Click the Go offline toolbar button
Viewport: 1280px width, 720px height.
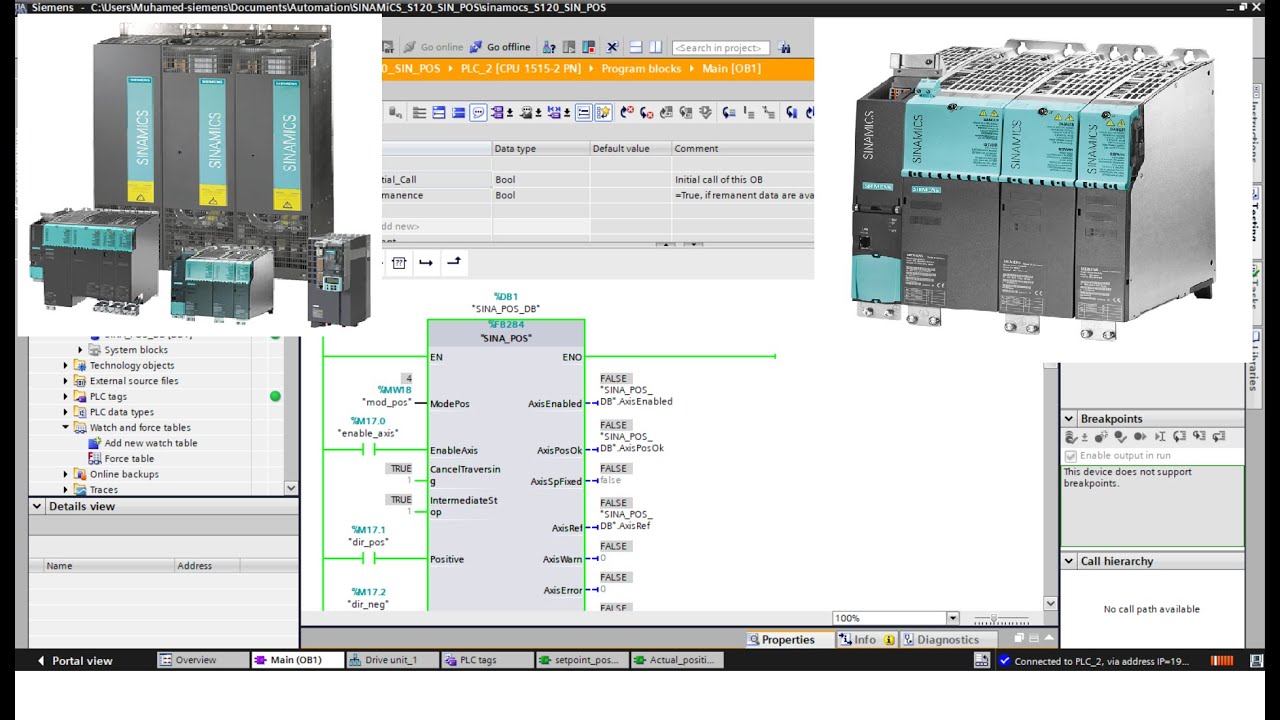click(x=500, y=47)
